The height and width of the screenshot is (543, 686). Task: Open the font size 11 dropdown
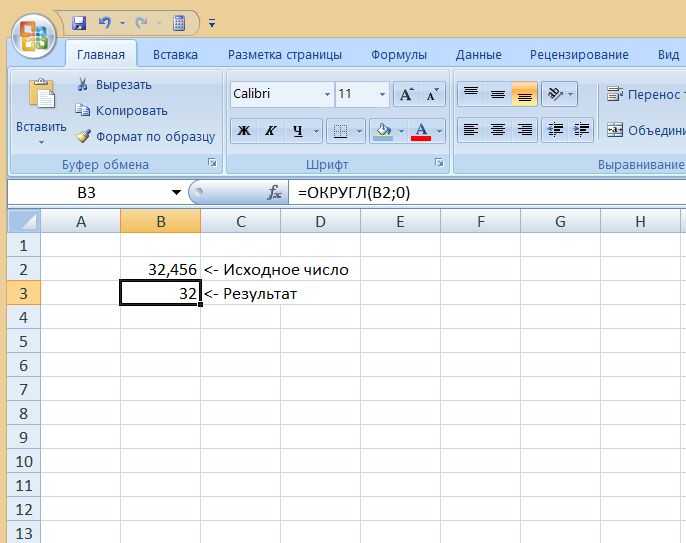pos(382,94)
